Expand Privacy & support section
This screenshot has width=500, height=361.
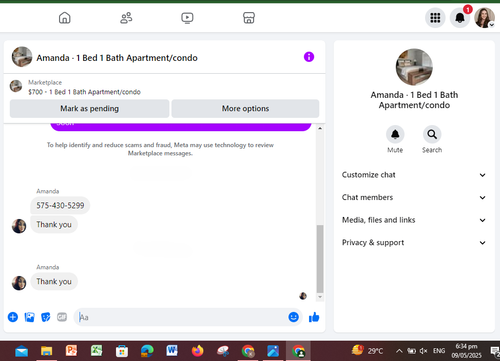(414, 243)
